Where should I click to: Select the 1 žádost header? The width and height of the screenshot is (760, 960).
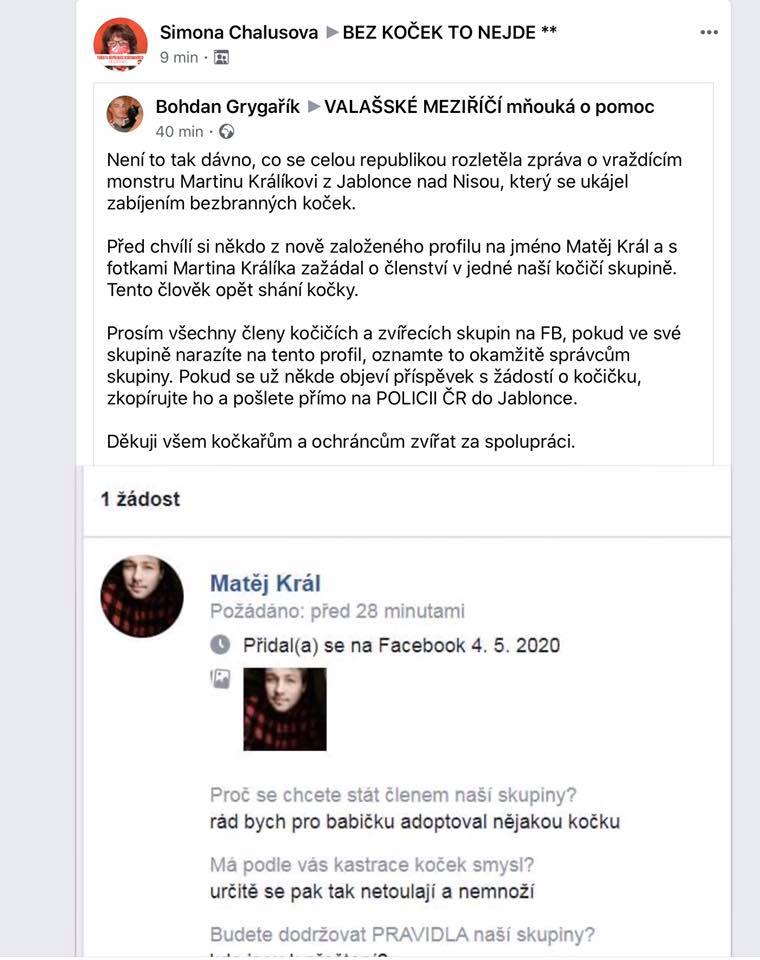140,499
